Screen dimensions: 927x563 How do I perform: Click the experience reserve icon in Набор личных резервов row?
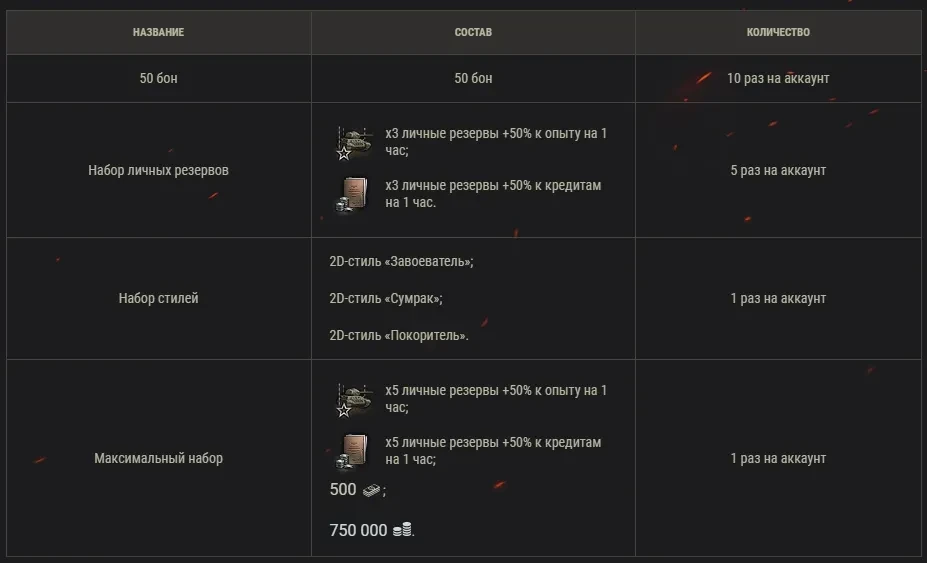tap(352, 143)
